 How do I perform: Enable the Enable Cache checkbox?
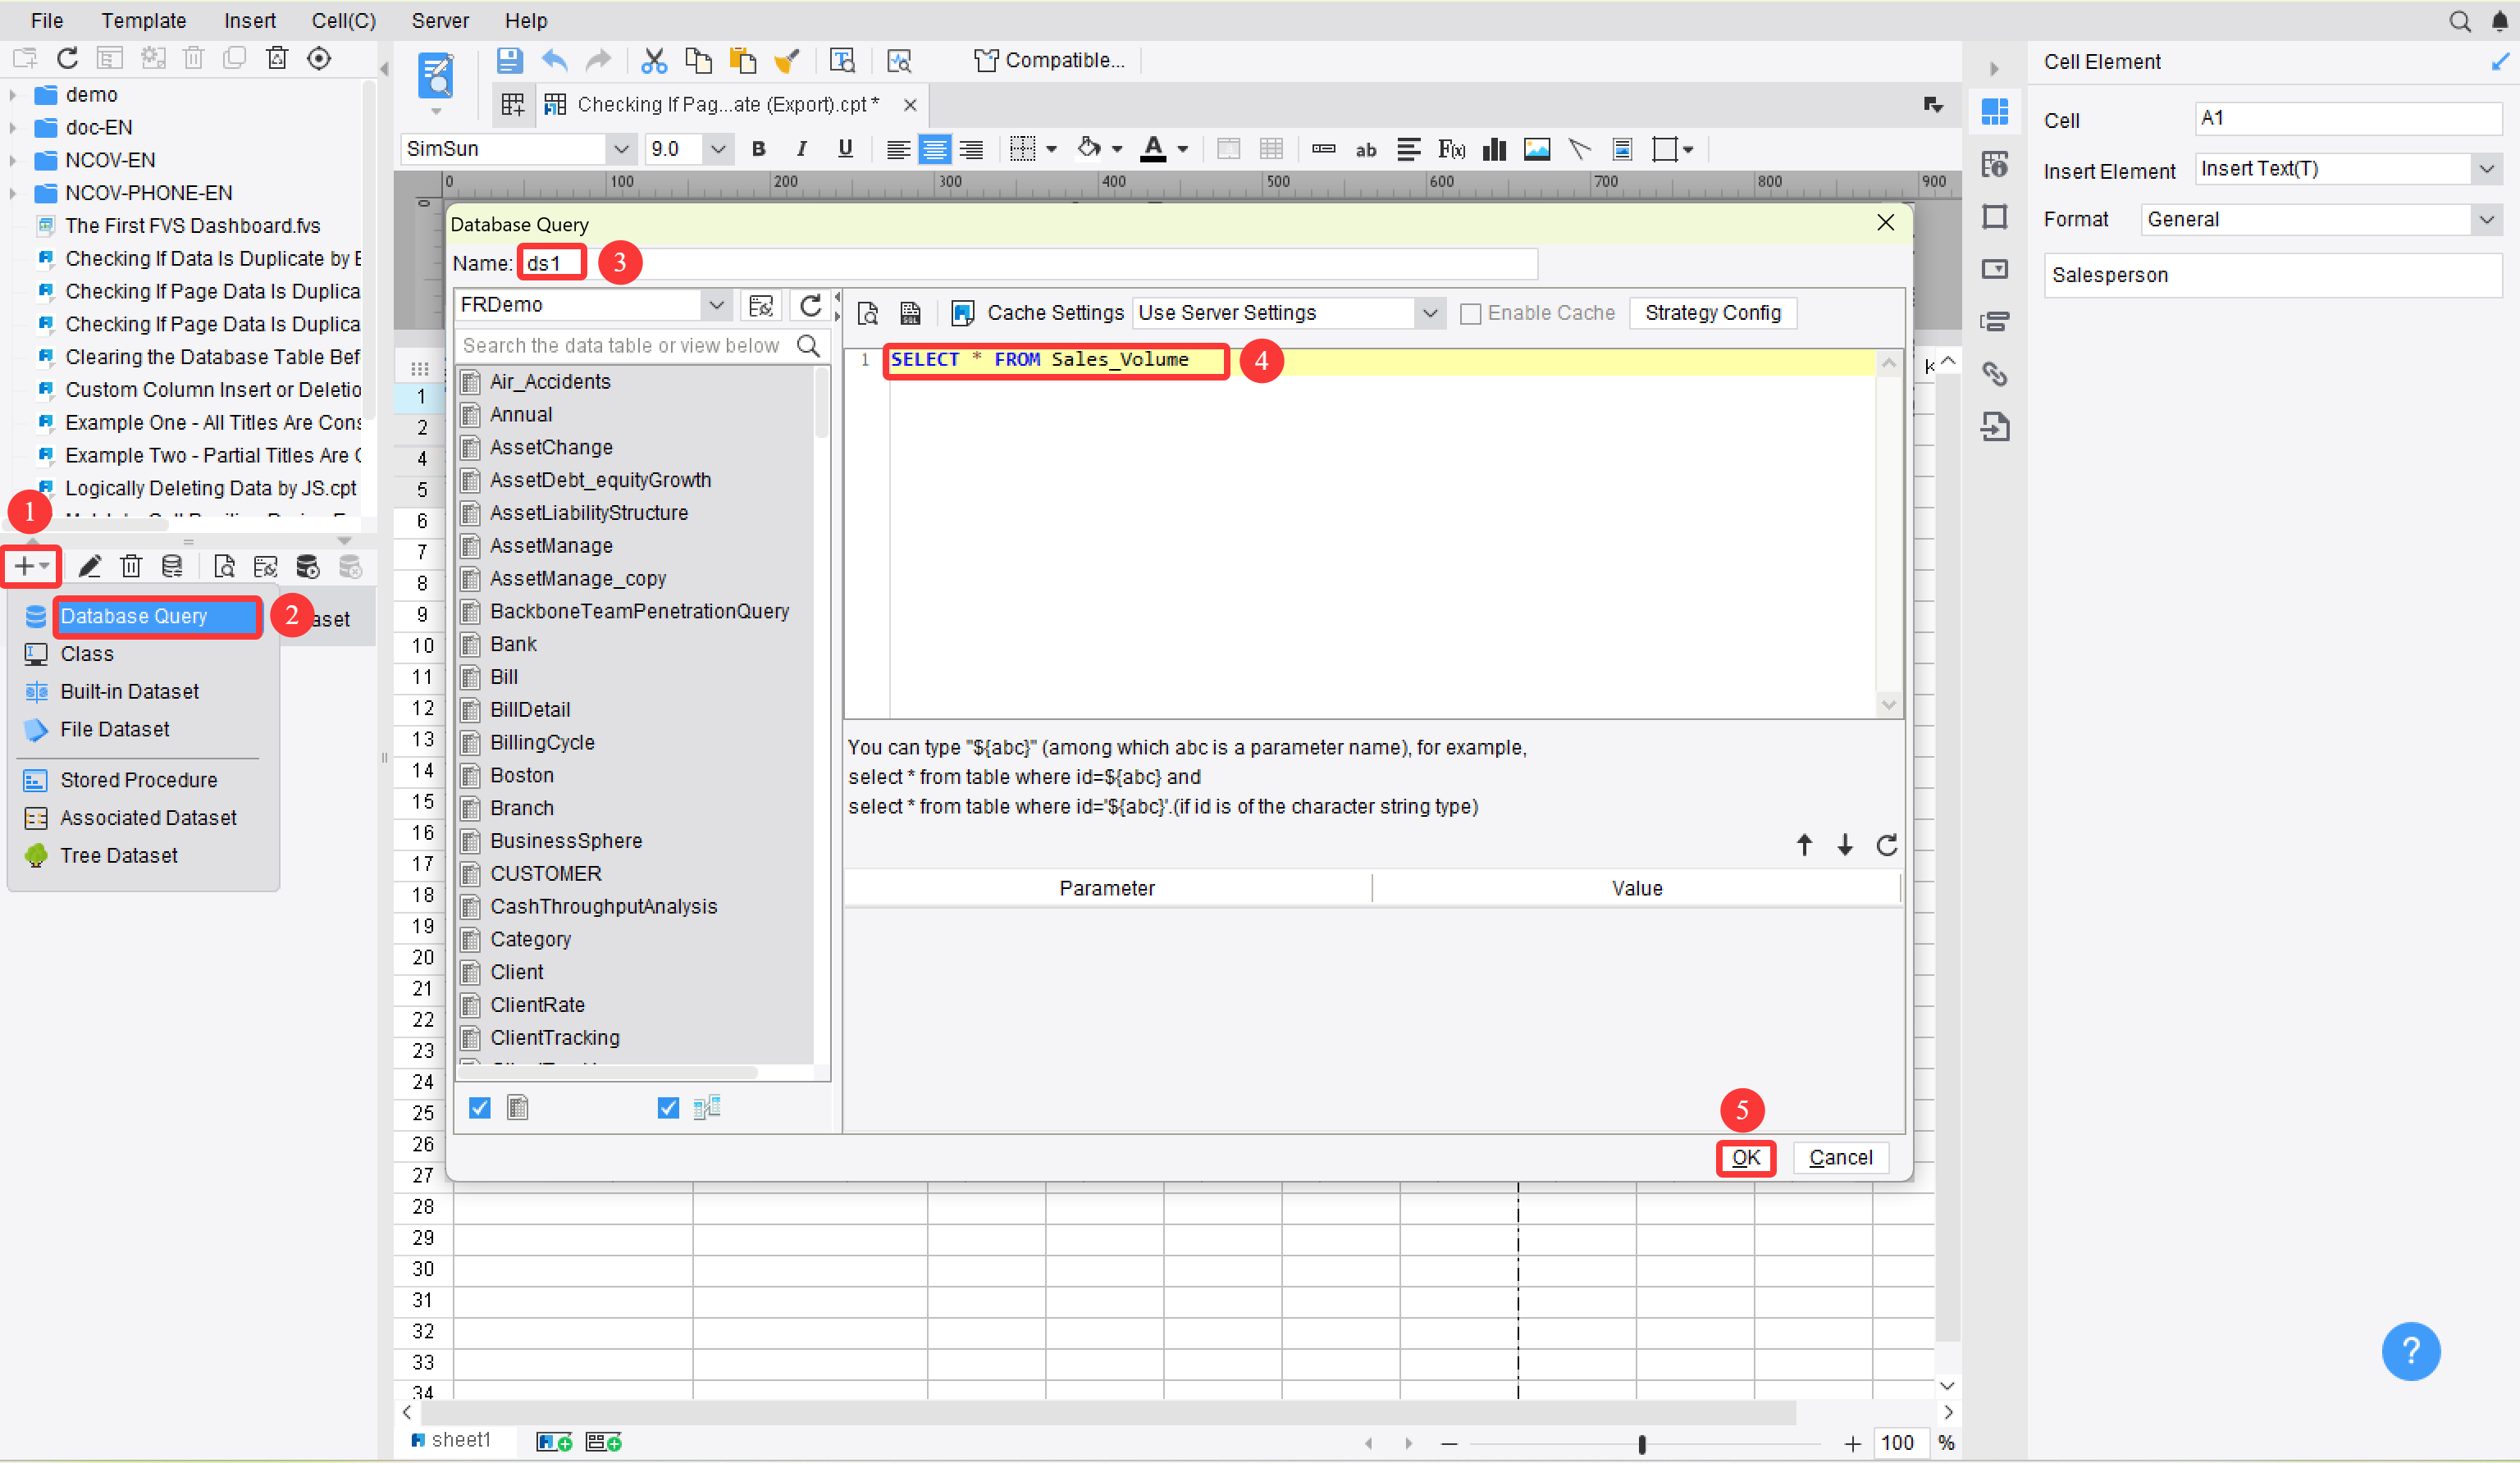click(x=1471, y=313)
